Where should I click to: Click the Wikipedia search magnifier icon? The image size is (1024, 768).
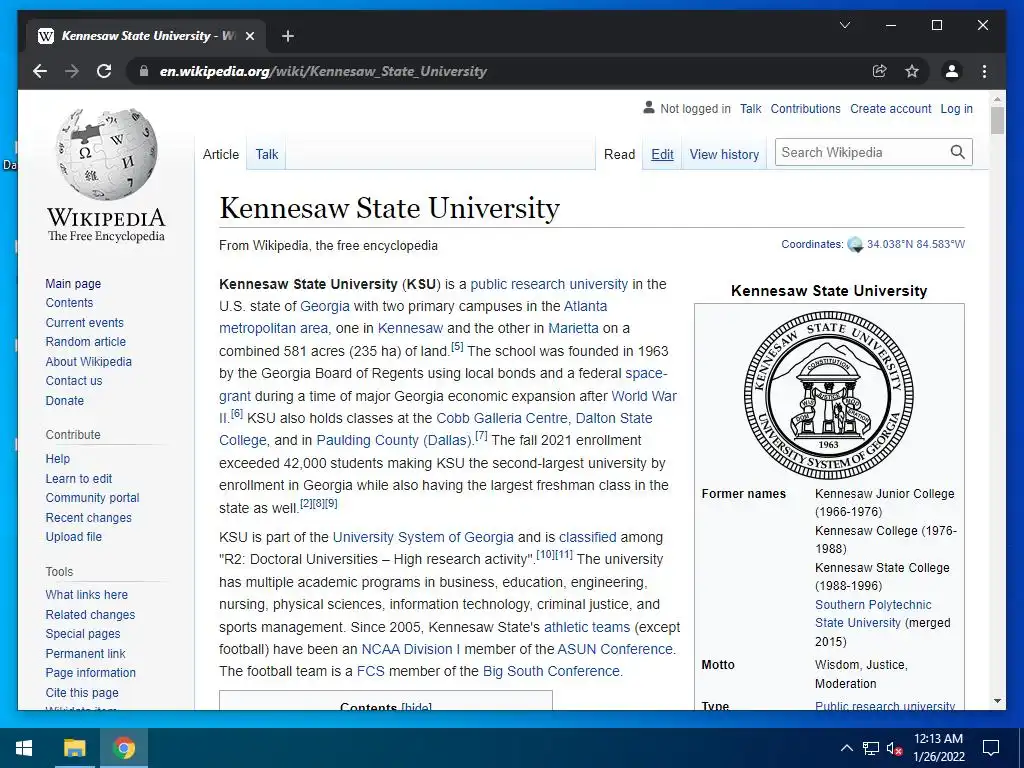[957, 152]
